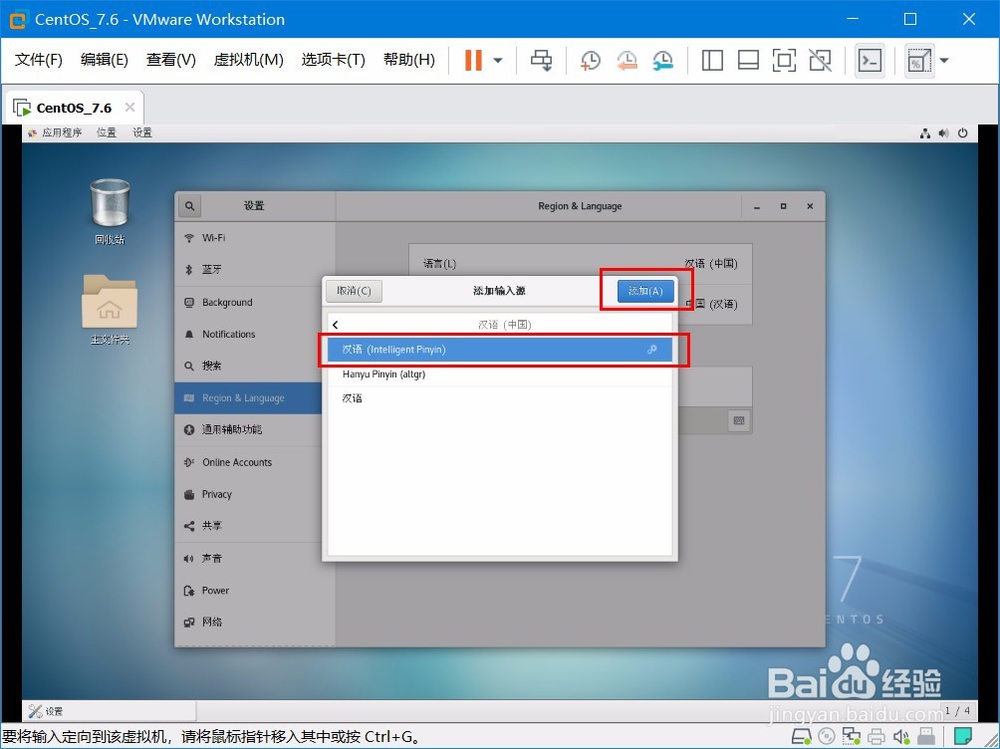1000x749 pixels.
Task: Click the search icon in Settings window
Action: pyautogui.click(x=189, y=206)
